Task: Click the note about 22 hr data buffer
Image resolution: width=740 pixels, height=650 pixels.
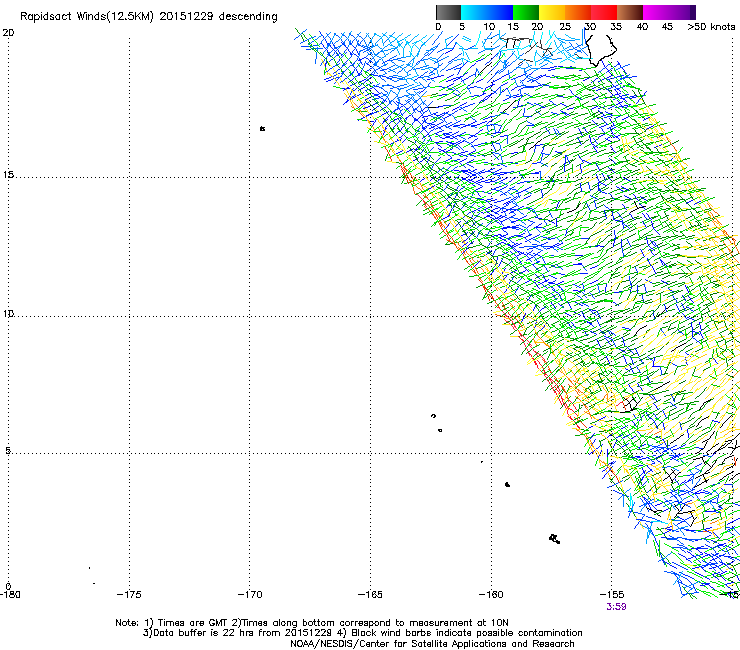Action: 362,633
